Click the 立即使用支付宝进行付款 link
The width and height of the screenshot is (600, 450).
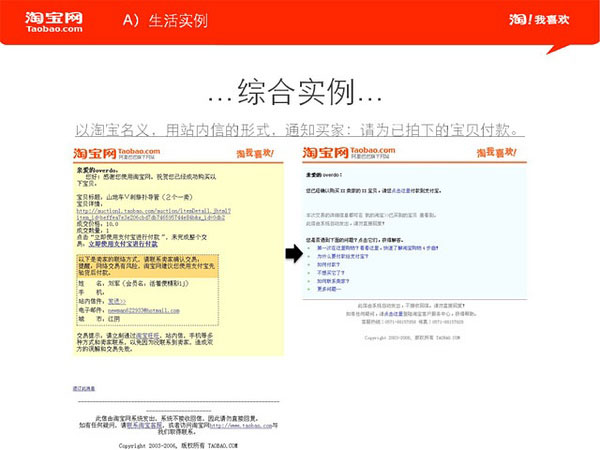pyautogui.click(x=123, y=244)
